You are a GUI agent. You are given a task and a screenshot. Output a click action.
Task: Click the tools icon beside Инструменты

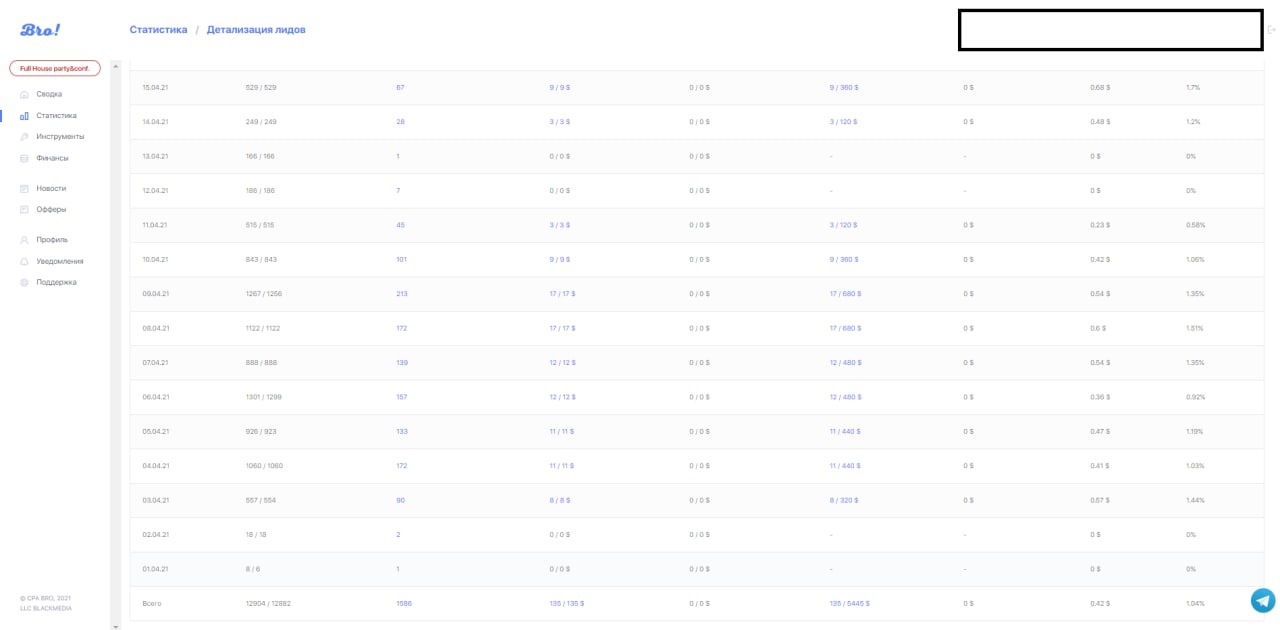click(25, 137)
